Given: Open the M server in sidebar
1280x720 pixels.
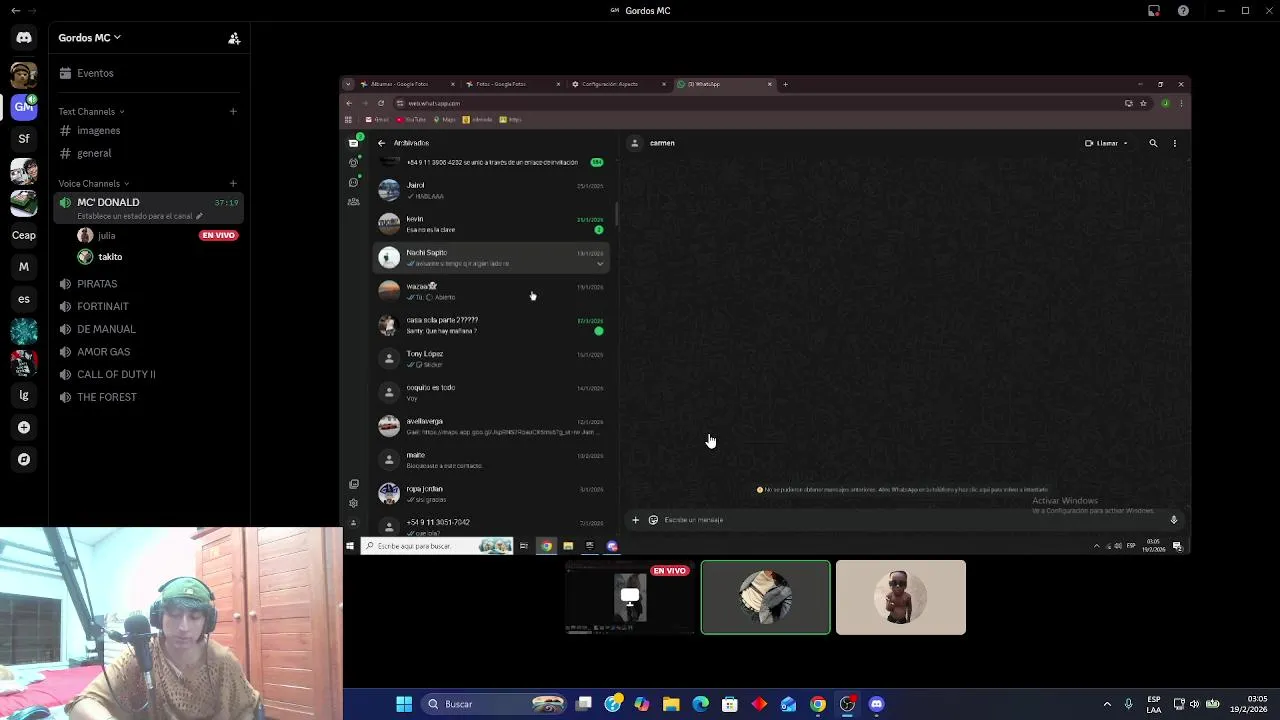Looking at the screenshot, I should click(x=24, y=267).
